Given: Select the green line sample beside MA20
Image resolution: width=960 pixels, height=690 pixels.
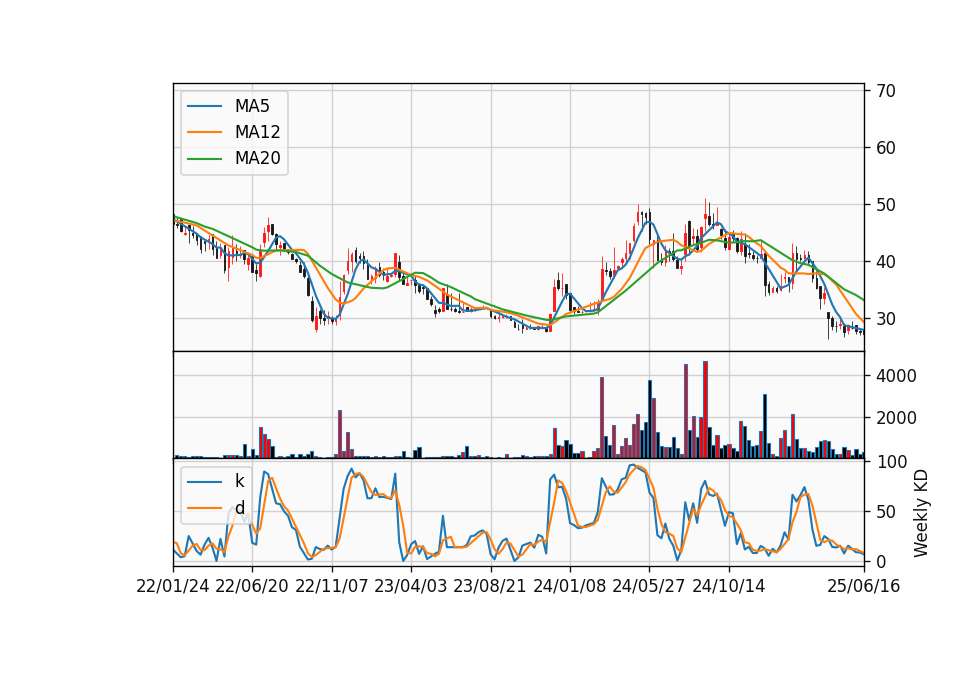Looking at the screenshot, I should 204,159.
